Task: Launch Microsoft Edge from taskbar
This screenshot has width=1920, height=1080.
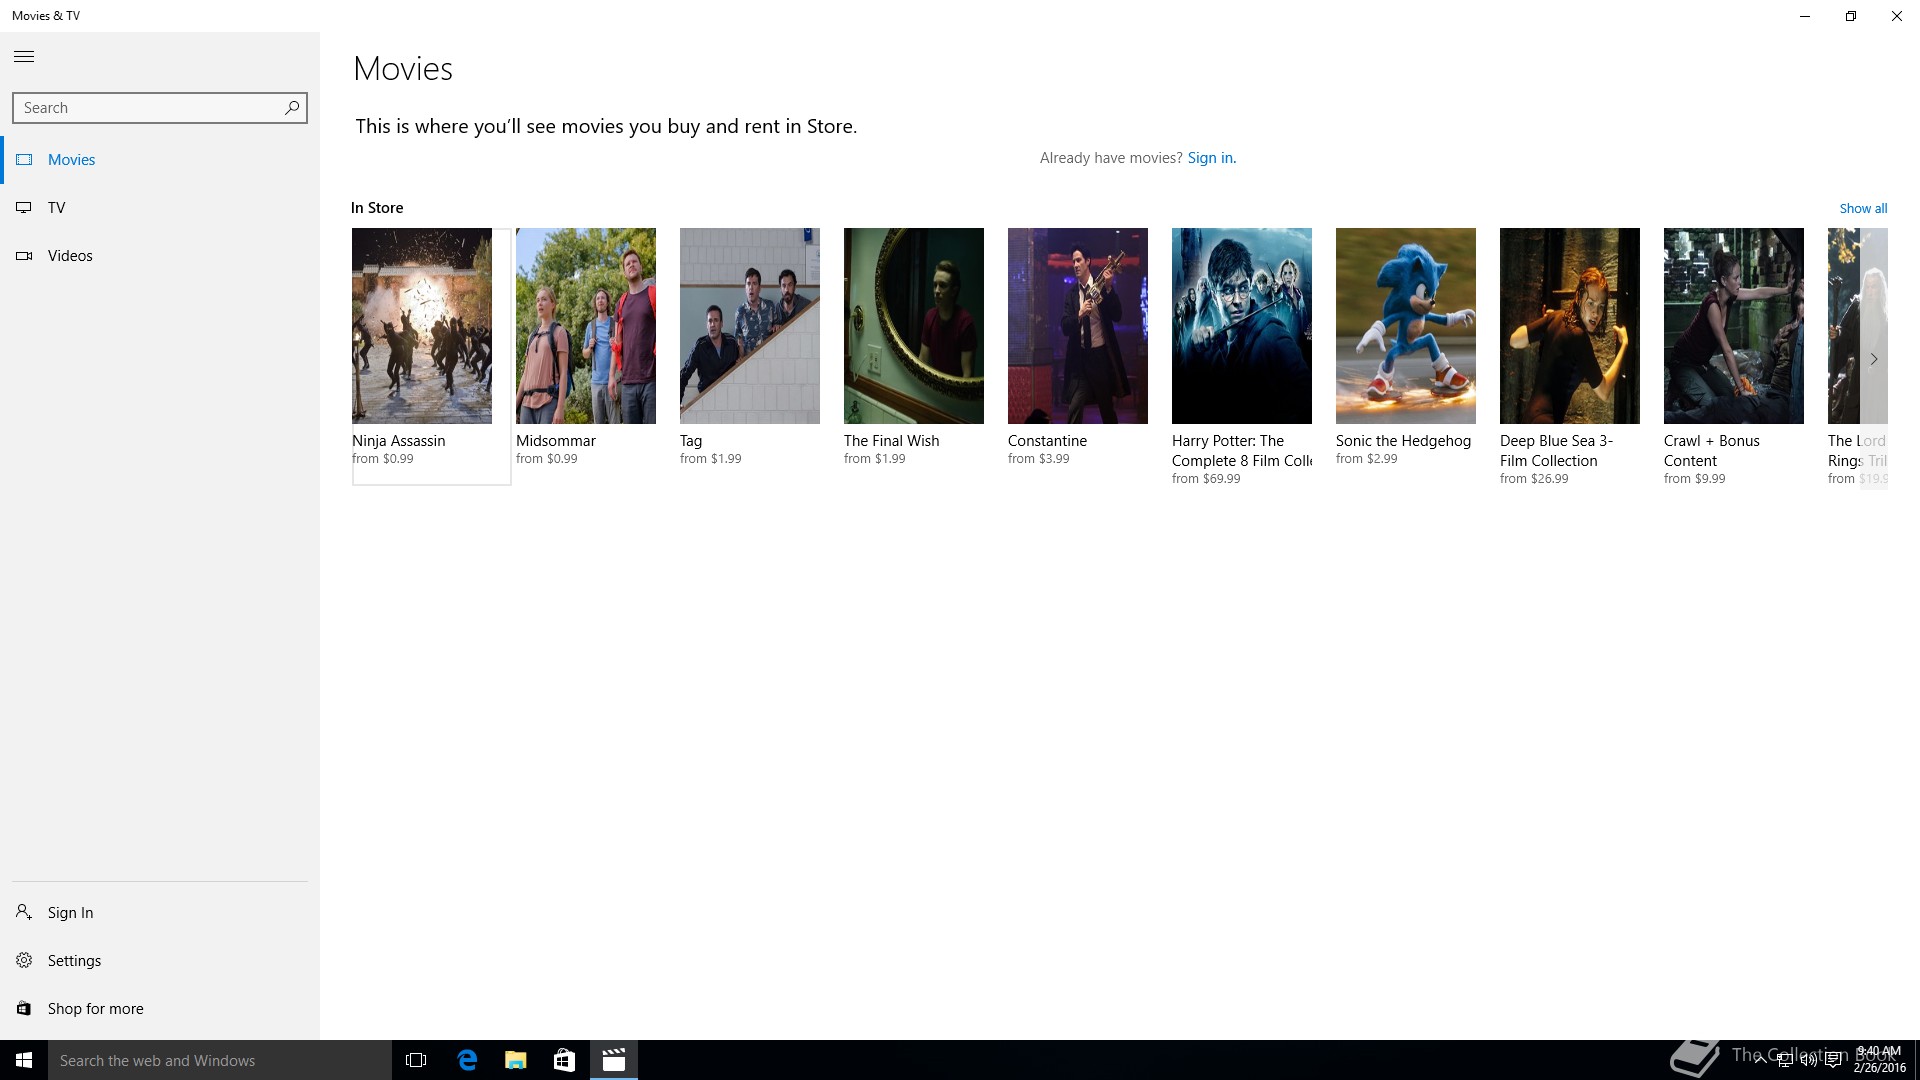Action: (x=467, y=1060)
